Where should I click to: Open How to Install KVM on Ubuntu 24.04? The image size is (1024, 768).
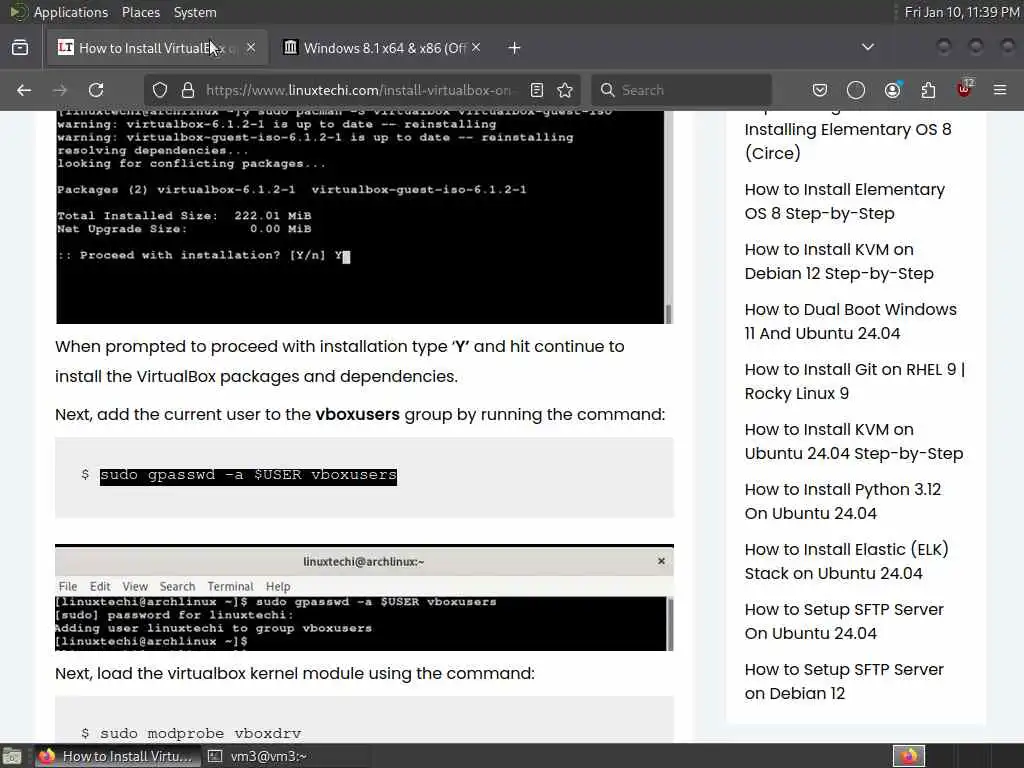[x=854, y=441]
